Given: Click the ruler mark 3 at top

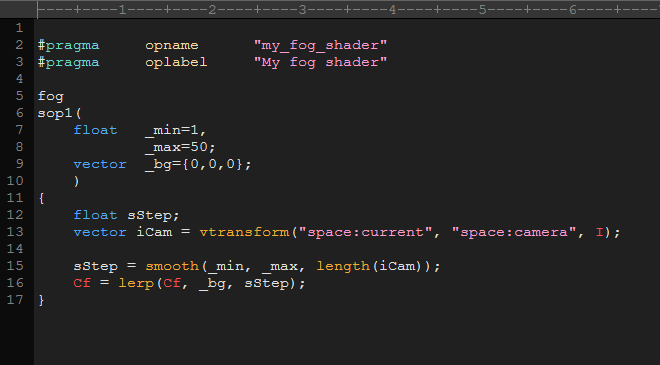Looking at the screenshot, I should [302, 10].
